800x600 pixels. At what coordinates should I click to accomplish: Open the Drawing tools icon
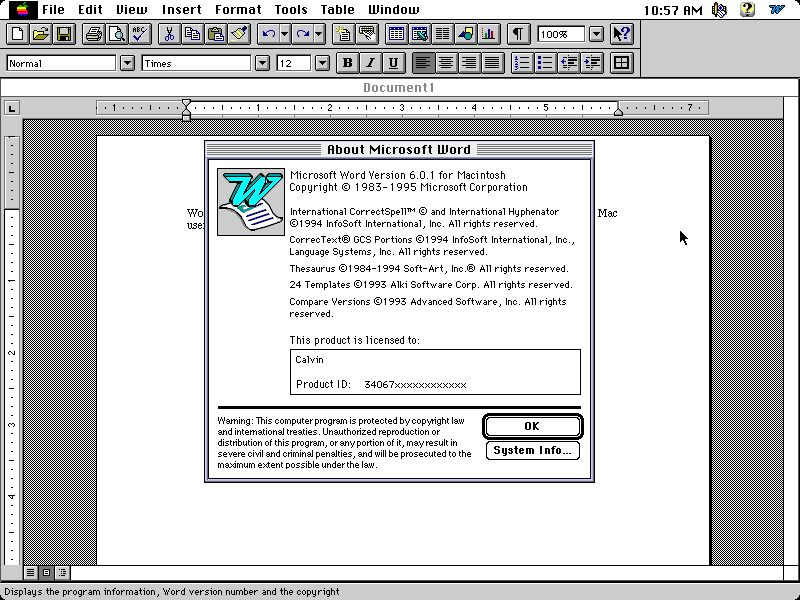point(466,34)
